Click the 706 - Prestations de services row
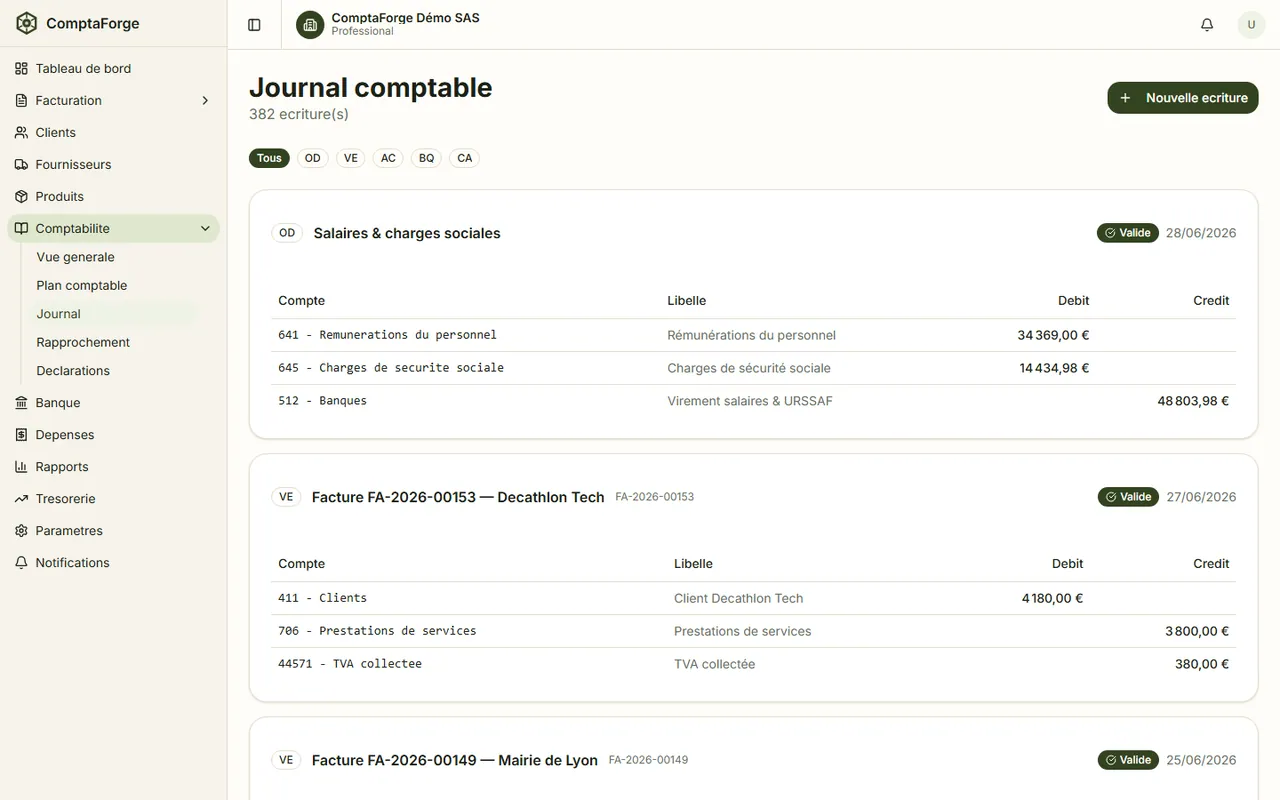The width and height of the screenshot is (1280, 800). 754,631
